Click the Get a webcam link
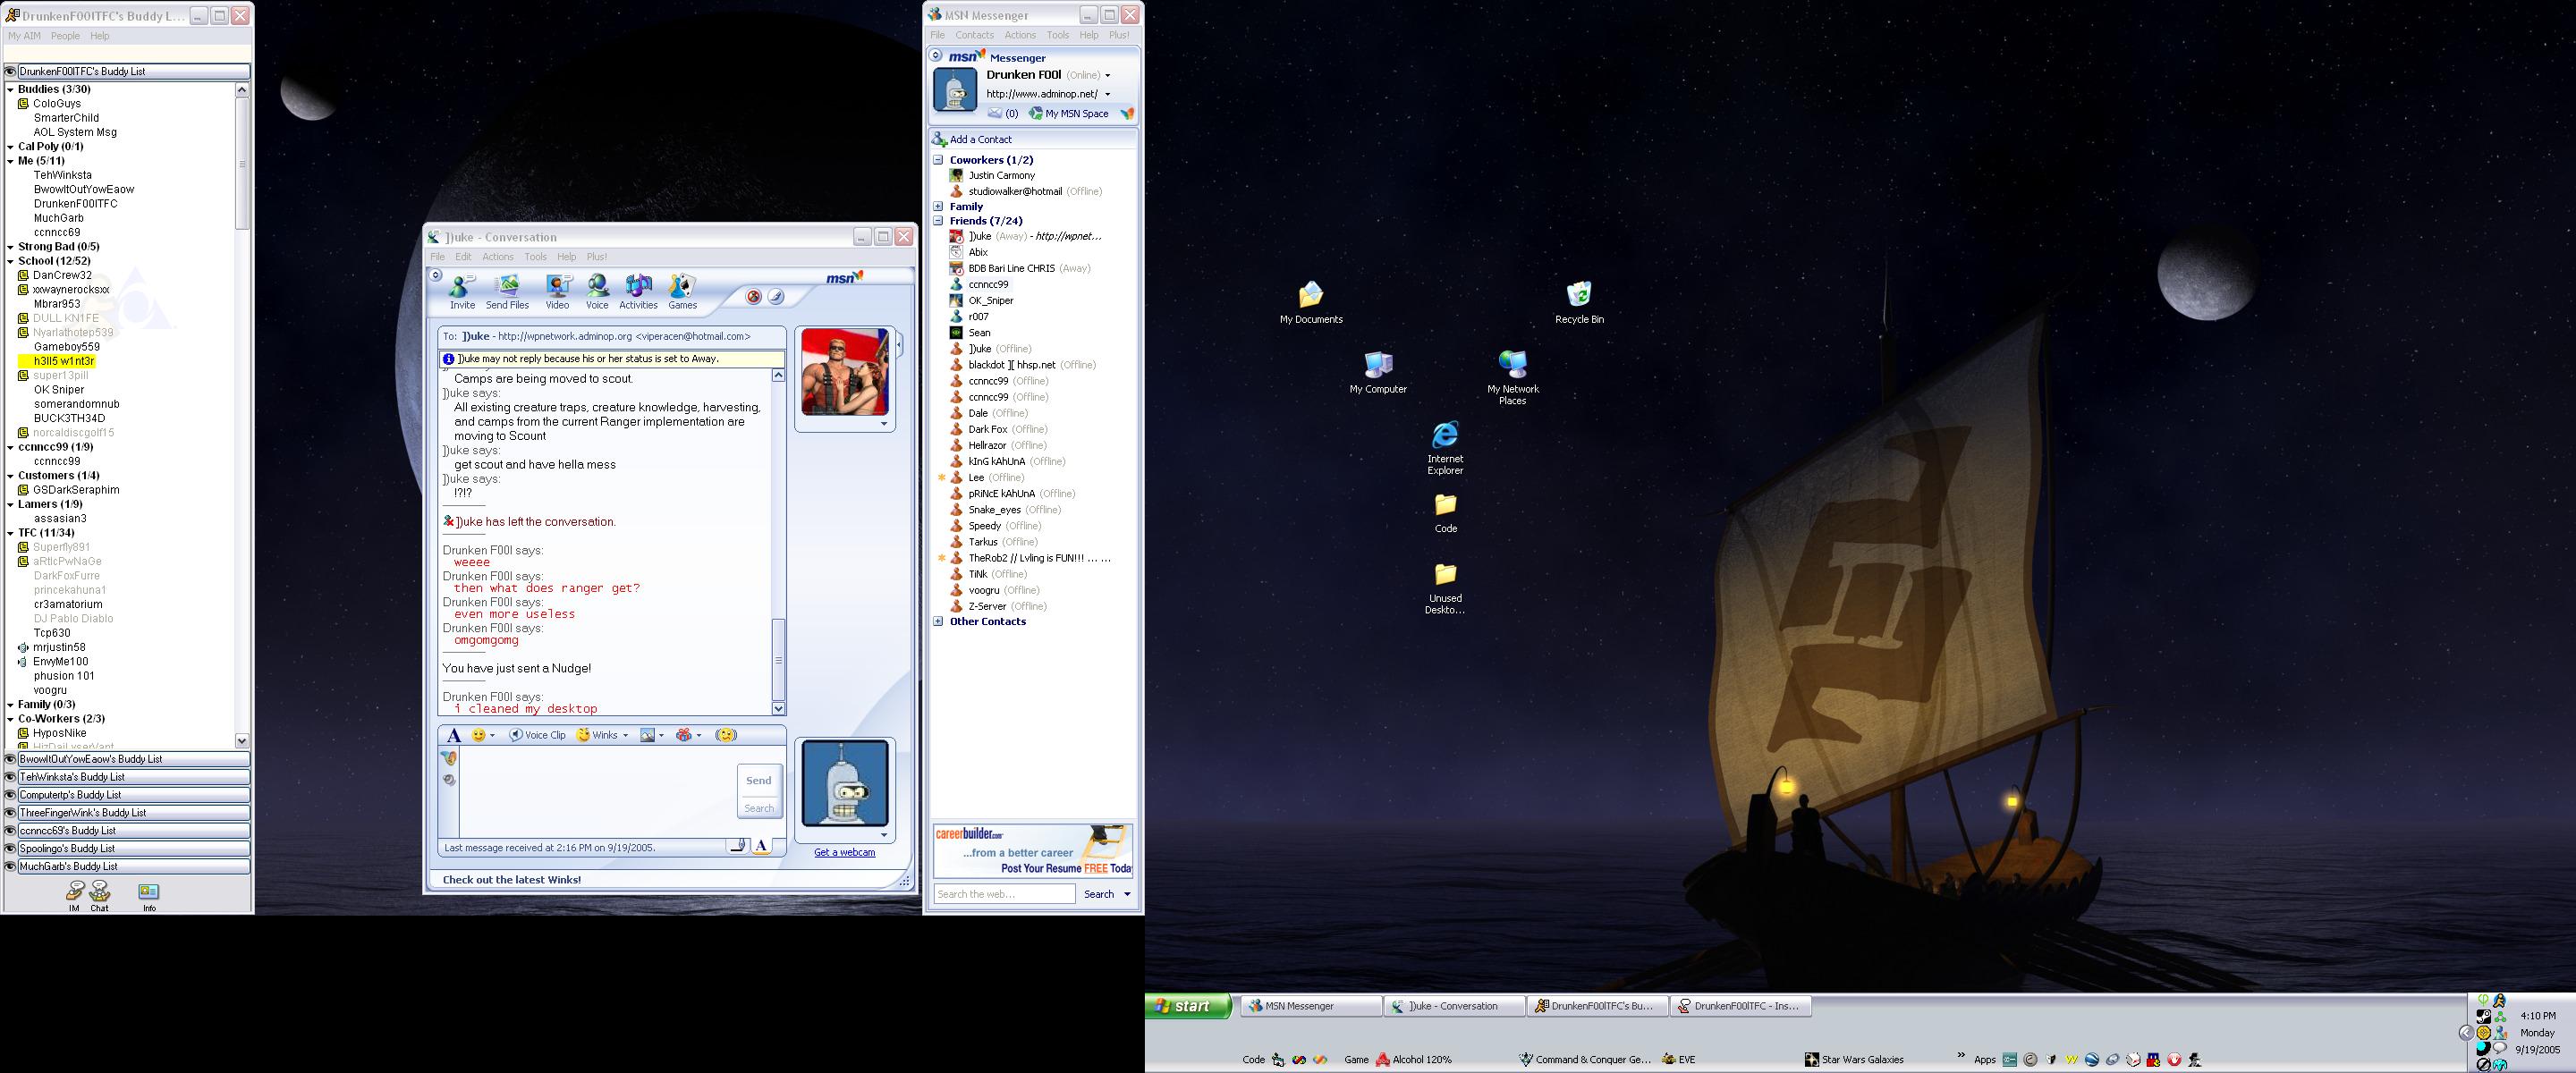This screenshot has height=1073, width=2576. [844, 853]
